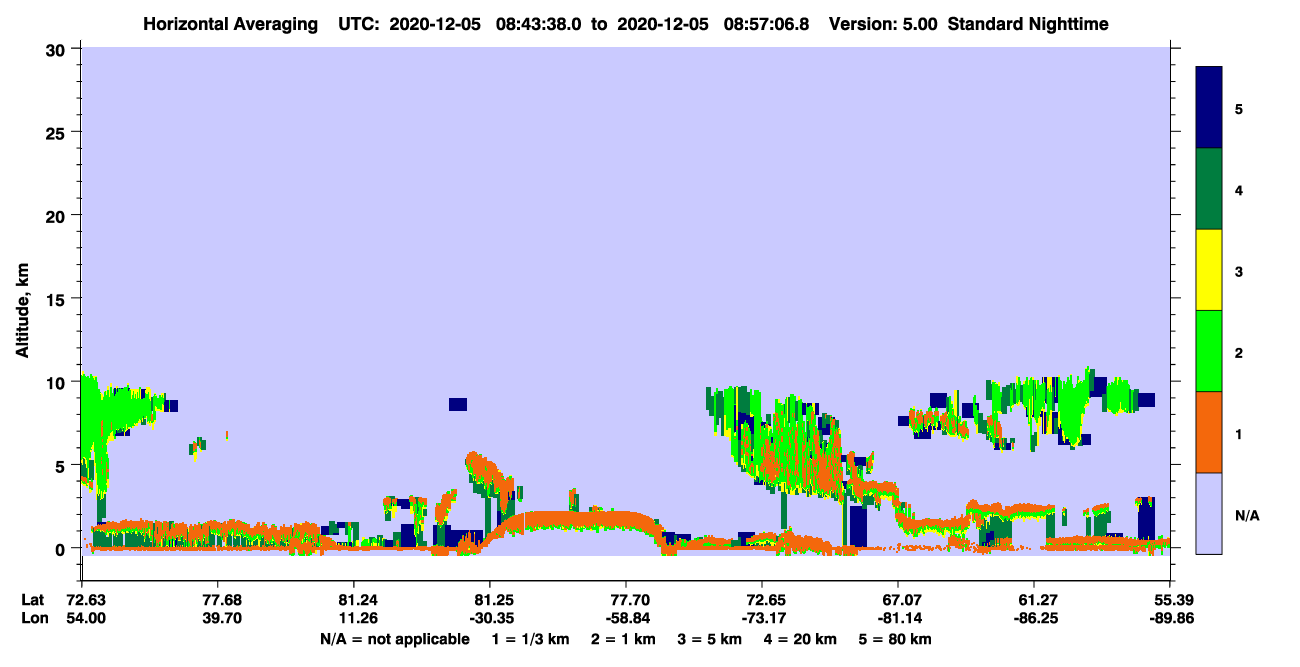Screen dimensions: 1300x667
Task: Click the '1 = 1/3 km' legend text
Action: coord(529,639)
